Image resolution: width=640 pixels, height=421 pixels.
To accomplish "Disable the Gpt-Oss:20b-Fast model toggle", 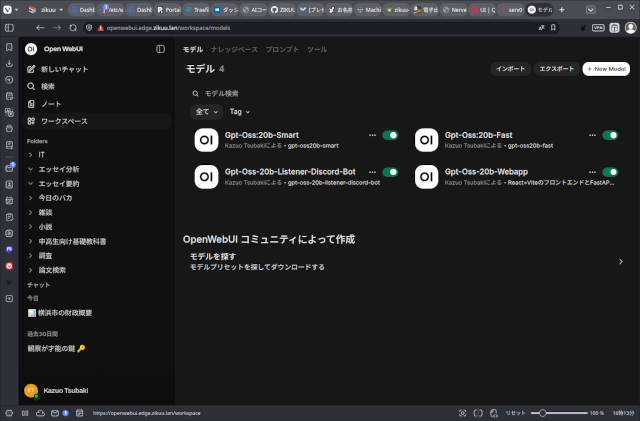I will (610, 135).
